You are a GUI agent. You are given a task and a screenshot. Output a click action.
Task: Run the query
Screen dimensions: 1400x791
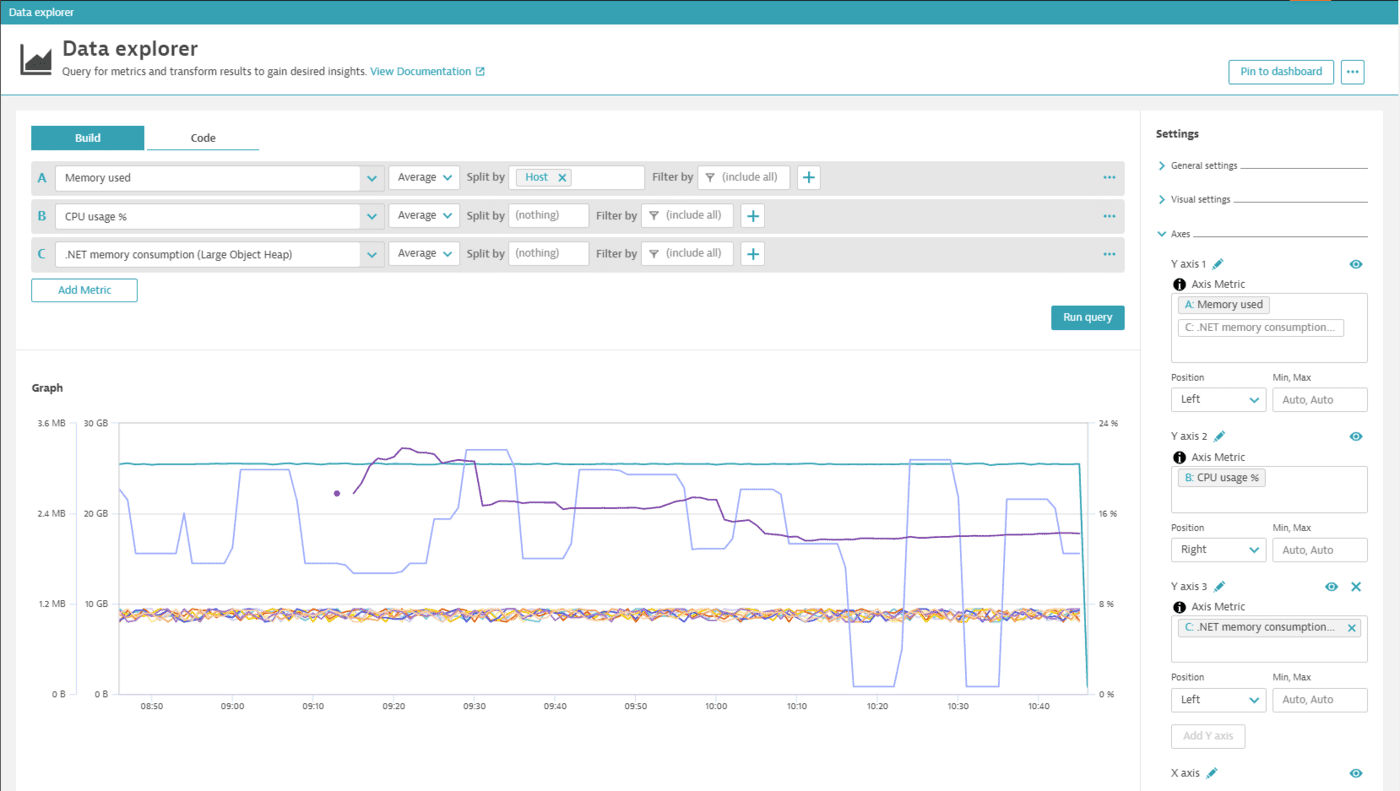(x=1087, y=317)
